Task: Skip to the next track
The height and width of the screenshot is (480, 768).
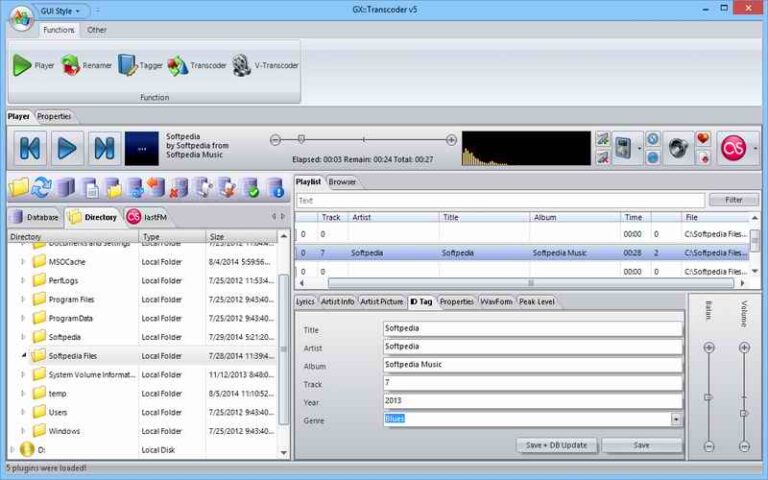Action: point(104,149)
